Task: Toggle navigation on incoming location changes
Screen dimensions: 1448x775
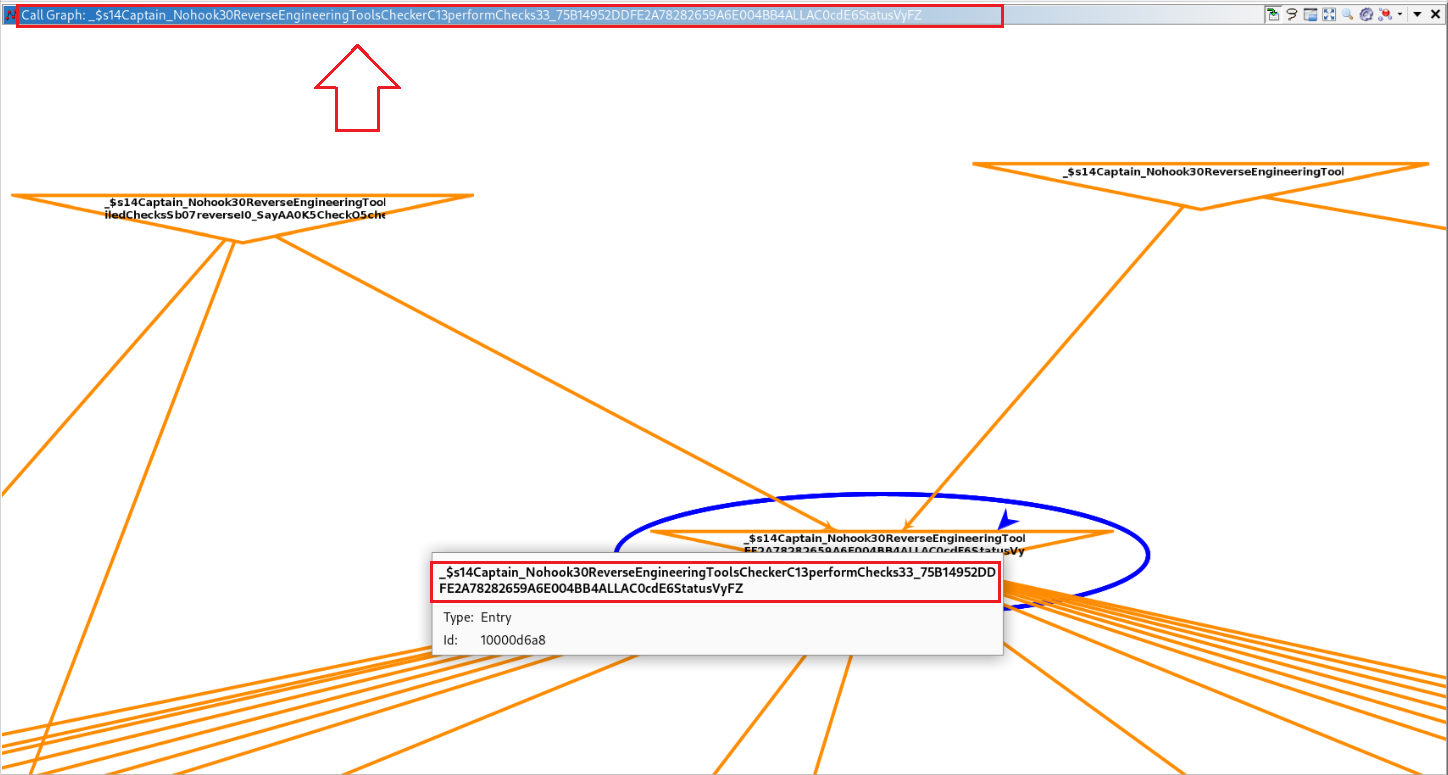Action: pyautogui.click(x=1273, y=14)
